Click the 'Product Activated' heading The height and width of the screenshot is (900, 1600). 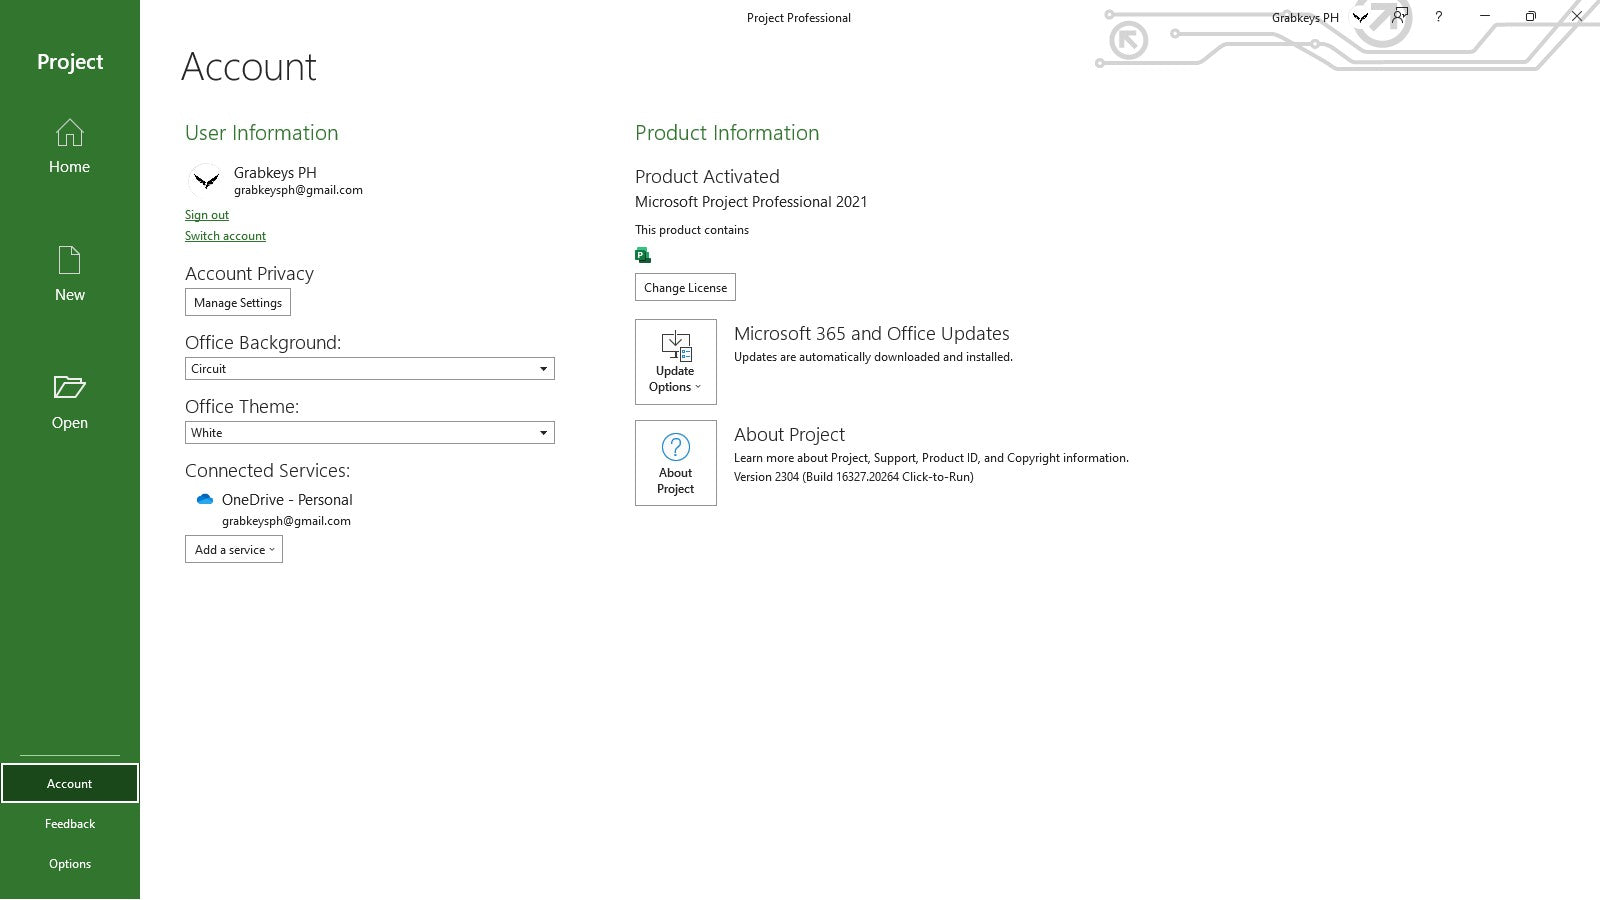[707, 177]
